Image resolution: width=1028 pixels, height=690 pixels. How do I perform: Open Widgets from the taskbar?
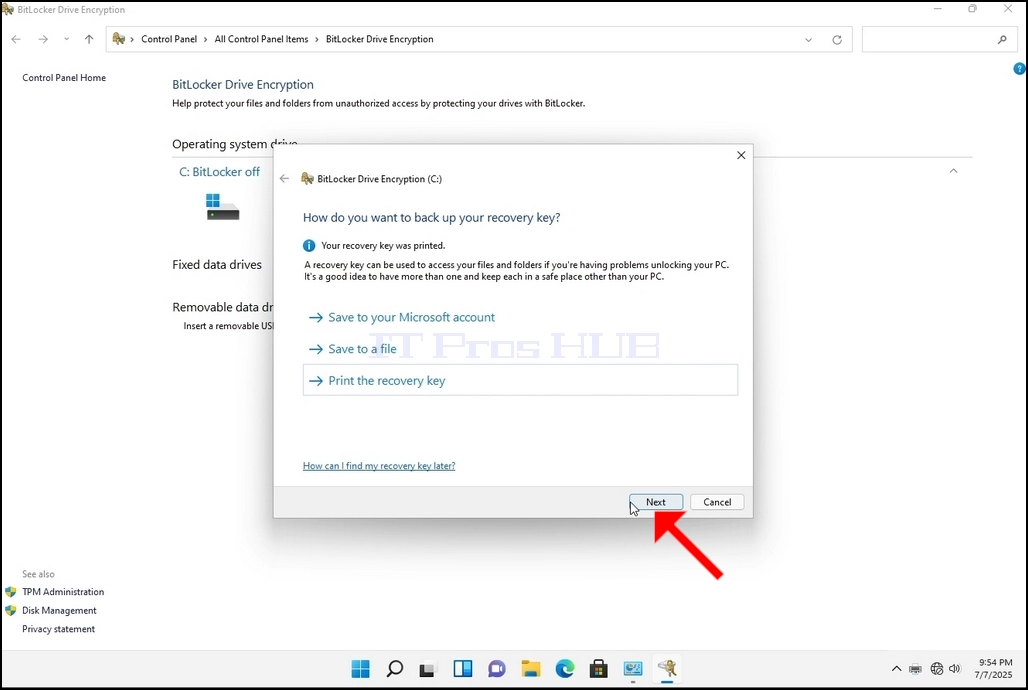463,669
